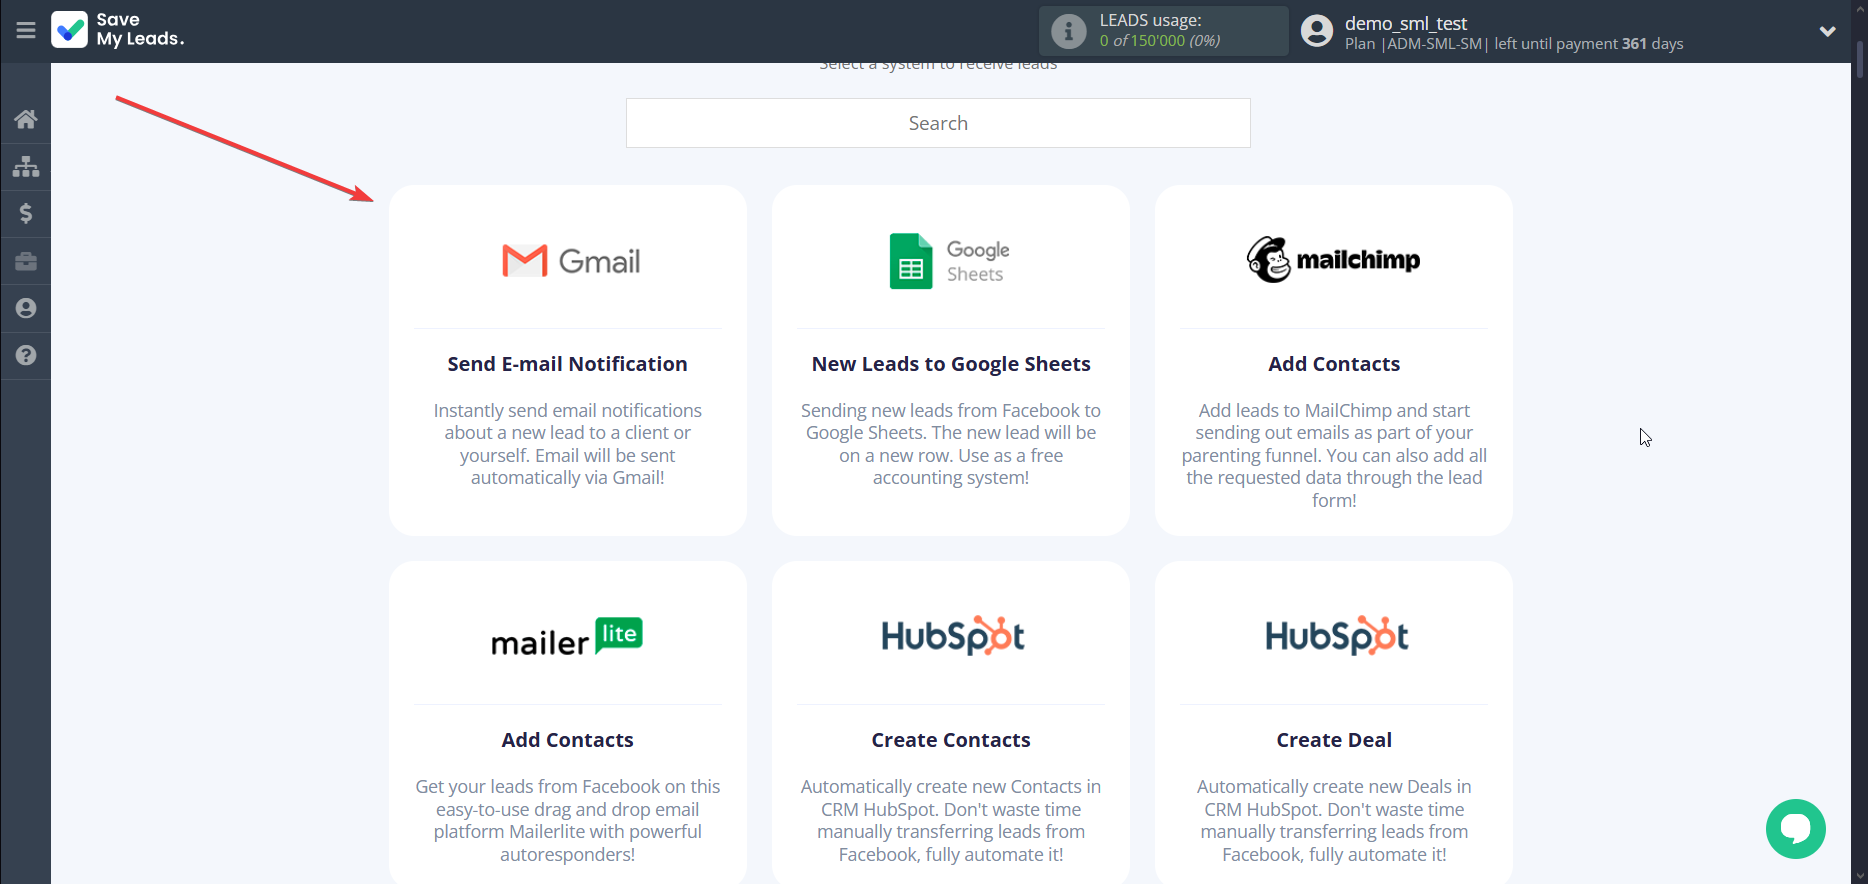Open profile user icon in sidebar
The image size is (1868, 884).
point(26,308)
